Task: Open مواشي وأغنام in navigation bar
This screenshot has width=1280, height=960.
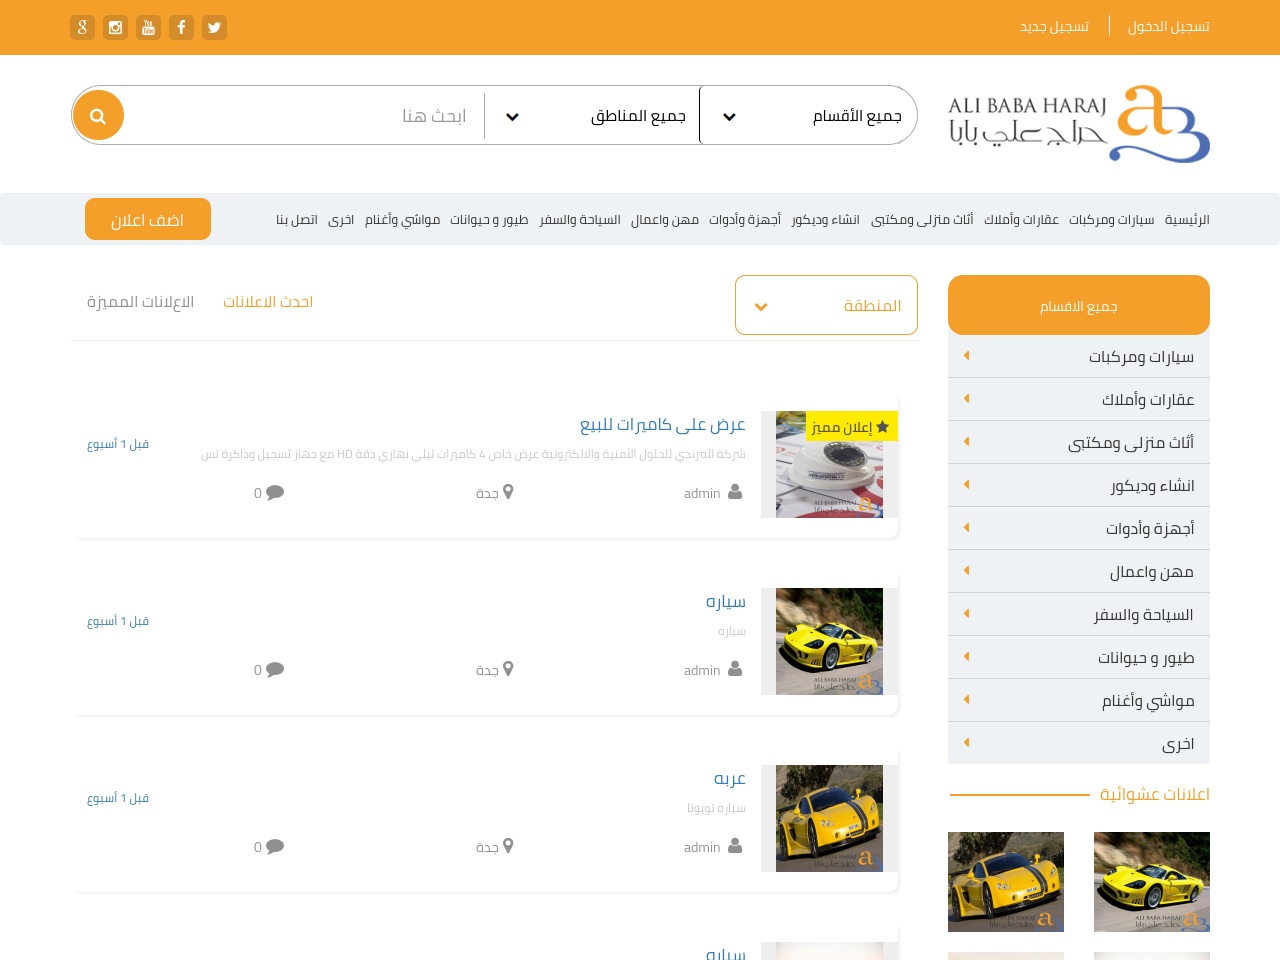Action: click(402, 219)
